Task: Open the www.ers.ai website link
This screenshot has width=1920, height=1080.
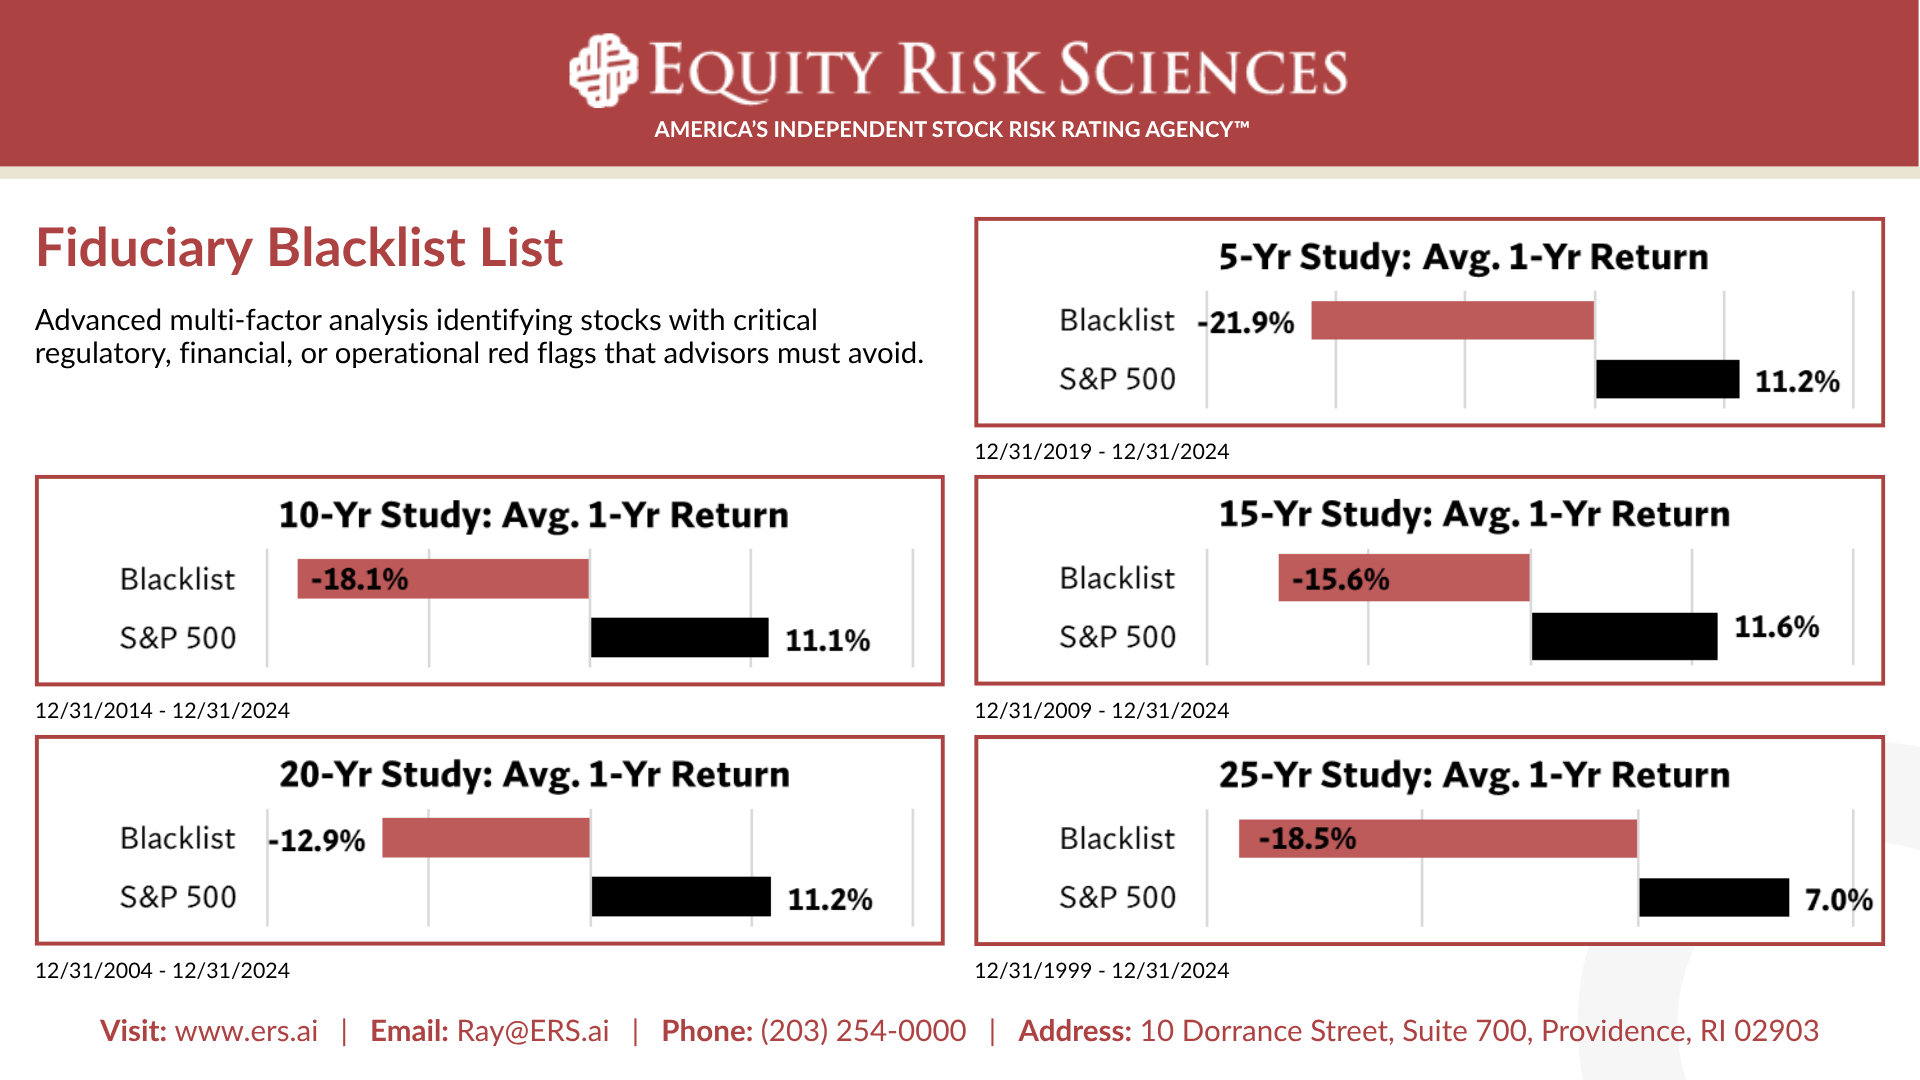Action: 246,1031
